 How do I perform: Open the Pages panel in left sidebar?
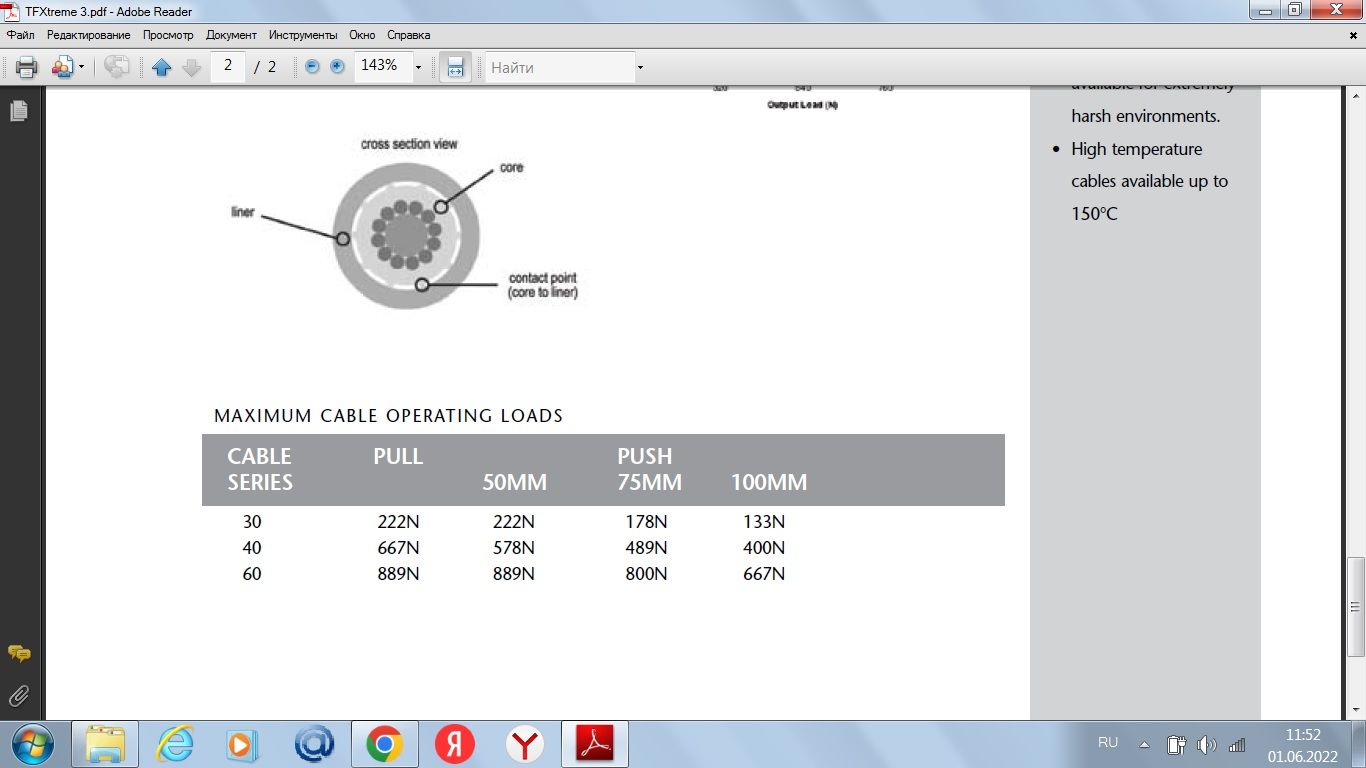(18, 111)
